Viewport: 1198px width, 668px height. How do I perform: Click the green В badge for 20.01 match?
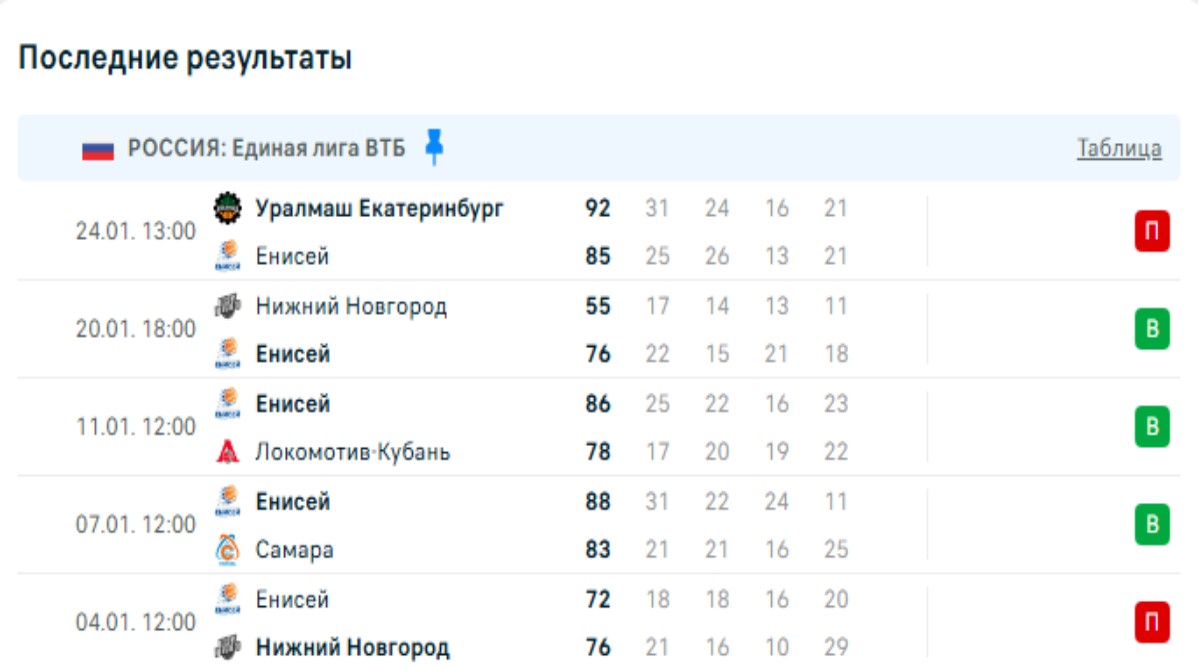[x=1151, y=330]
